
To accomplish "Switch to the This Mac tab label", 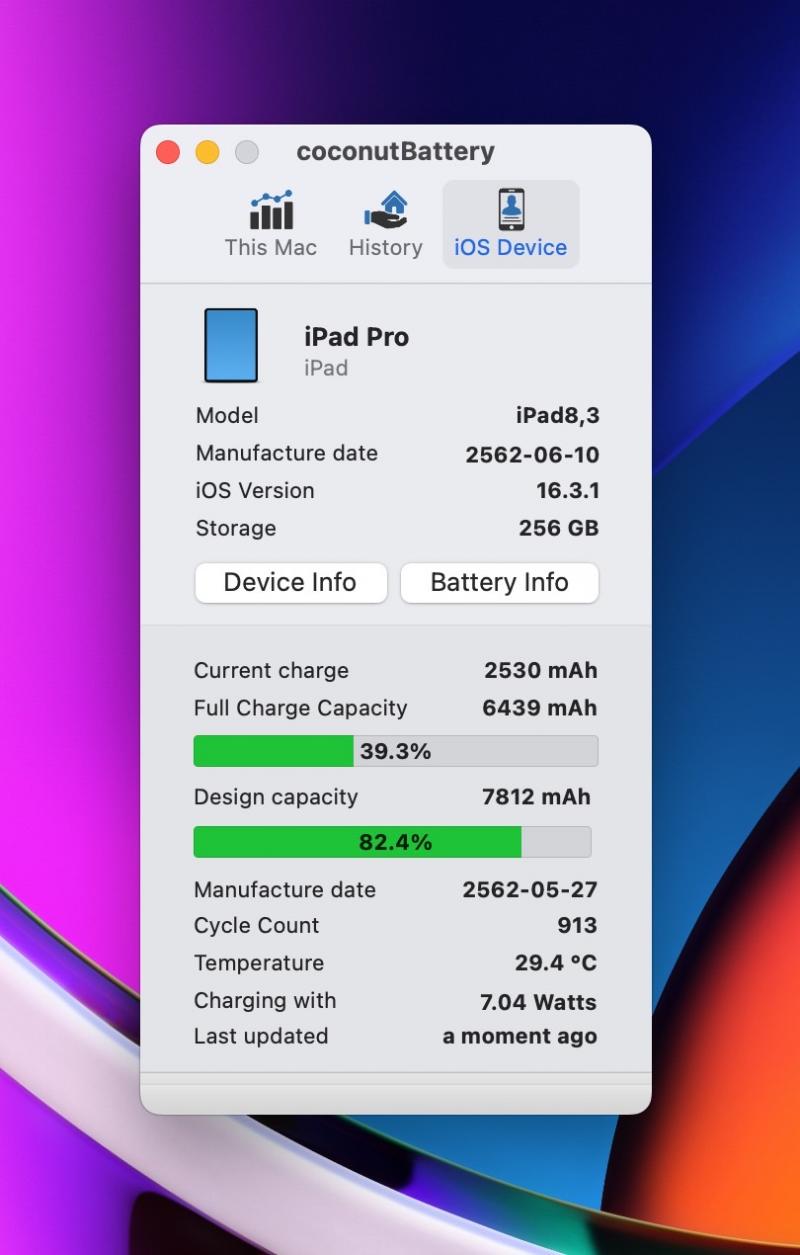I will click(271, 247).
